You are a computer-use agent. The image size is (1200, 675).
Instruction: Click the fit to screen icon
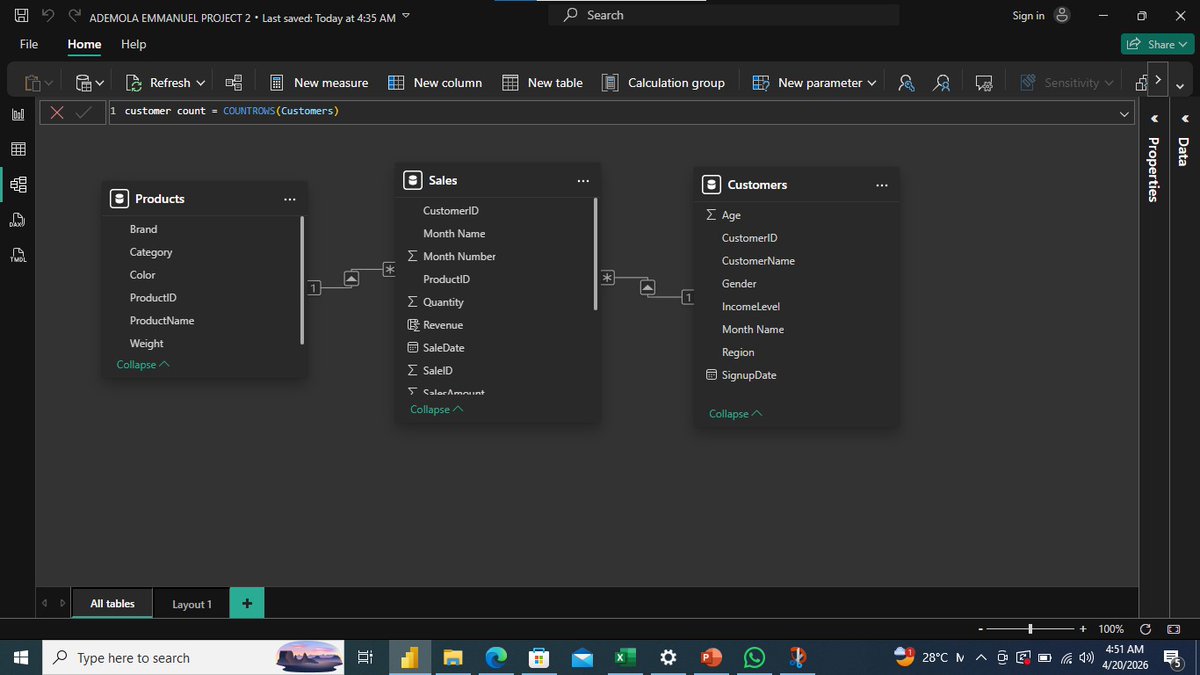1174,629
